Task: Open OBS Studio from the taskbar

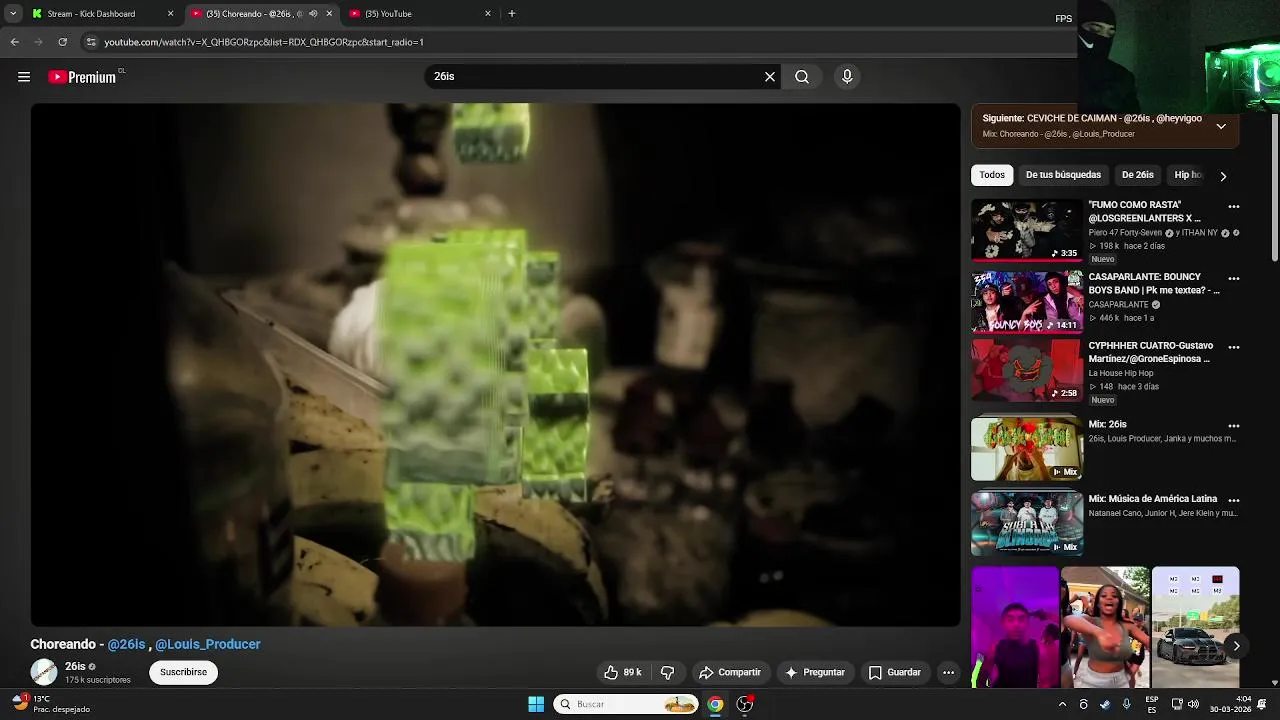Action: pos(745,704)
